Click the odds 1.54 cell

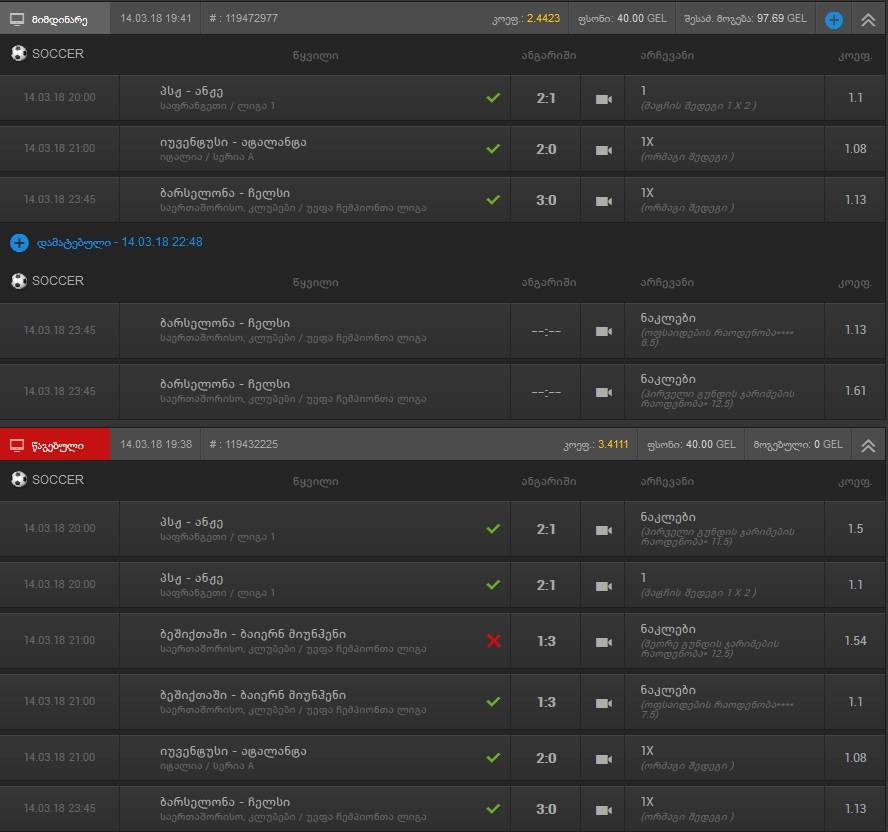coord(855,641)
